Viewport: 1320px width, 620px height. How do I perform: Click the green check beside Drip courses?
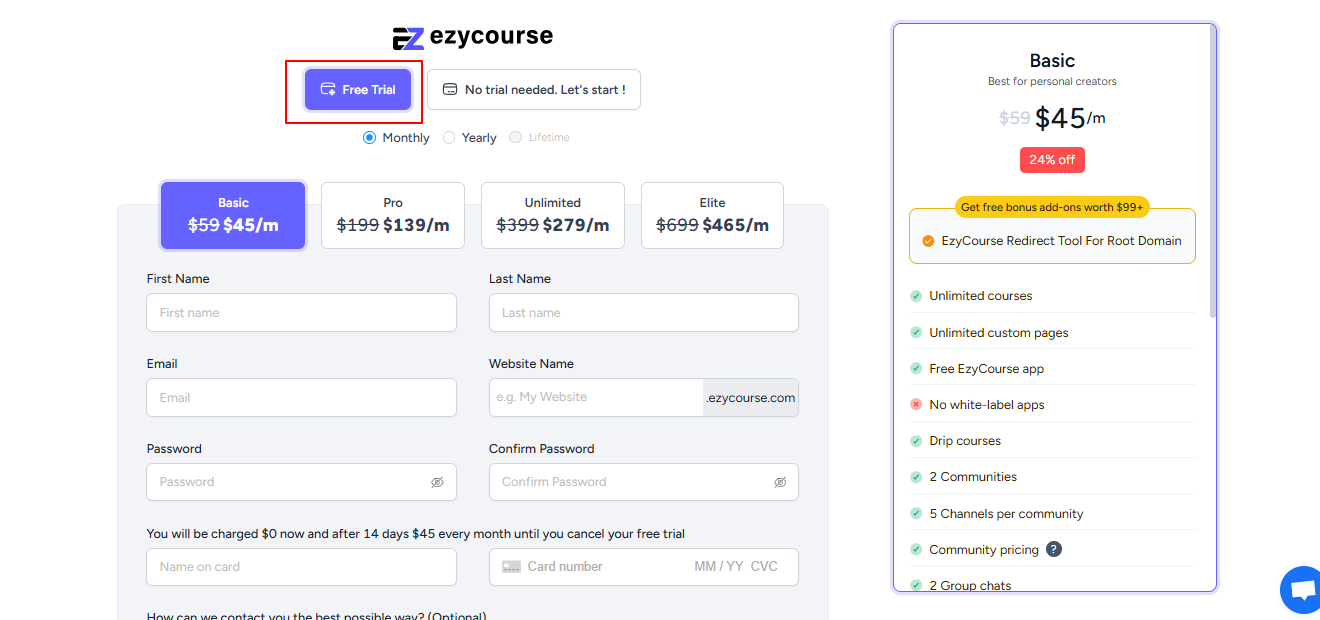[916, 441]
